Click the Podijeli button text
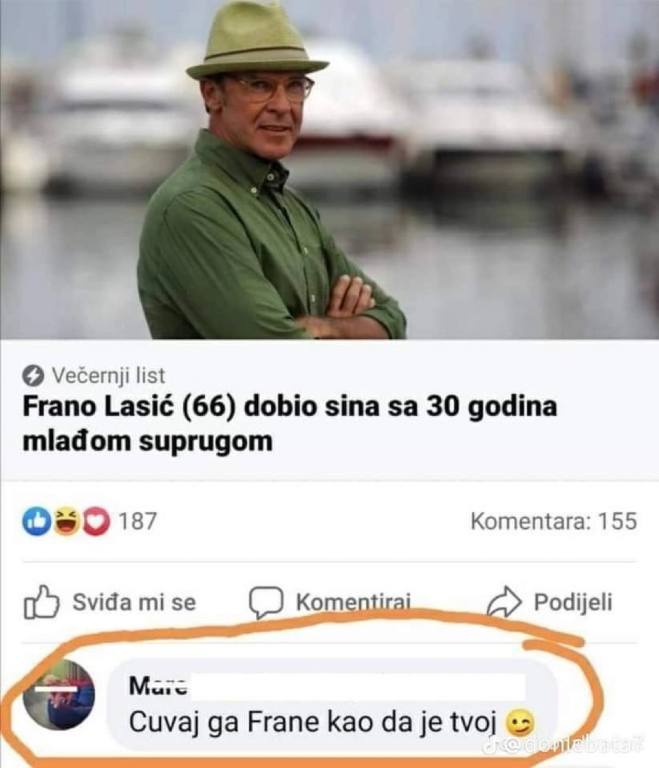 pyautogui.click(x=573, y=602)
